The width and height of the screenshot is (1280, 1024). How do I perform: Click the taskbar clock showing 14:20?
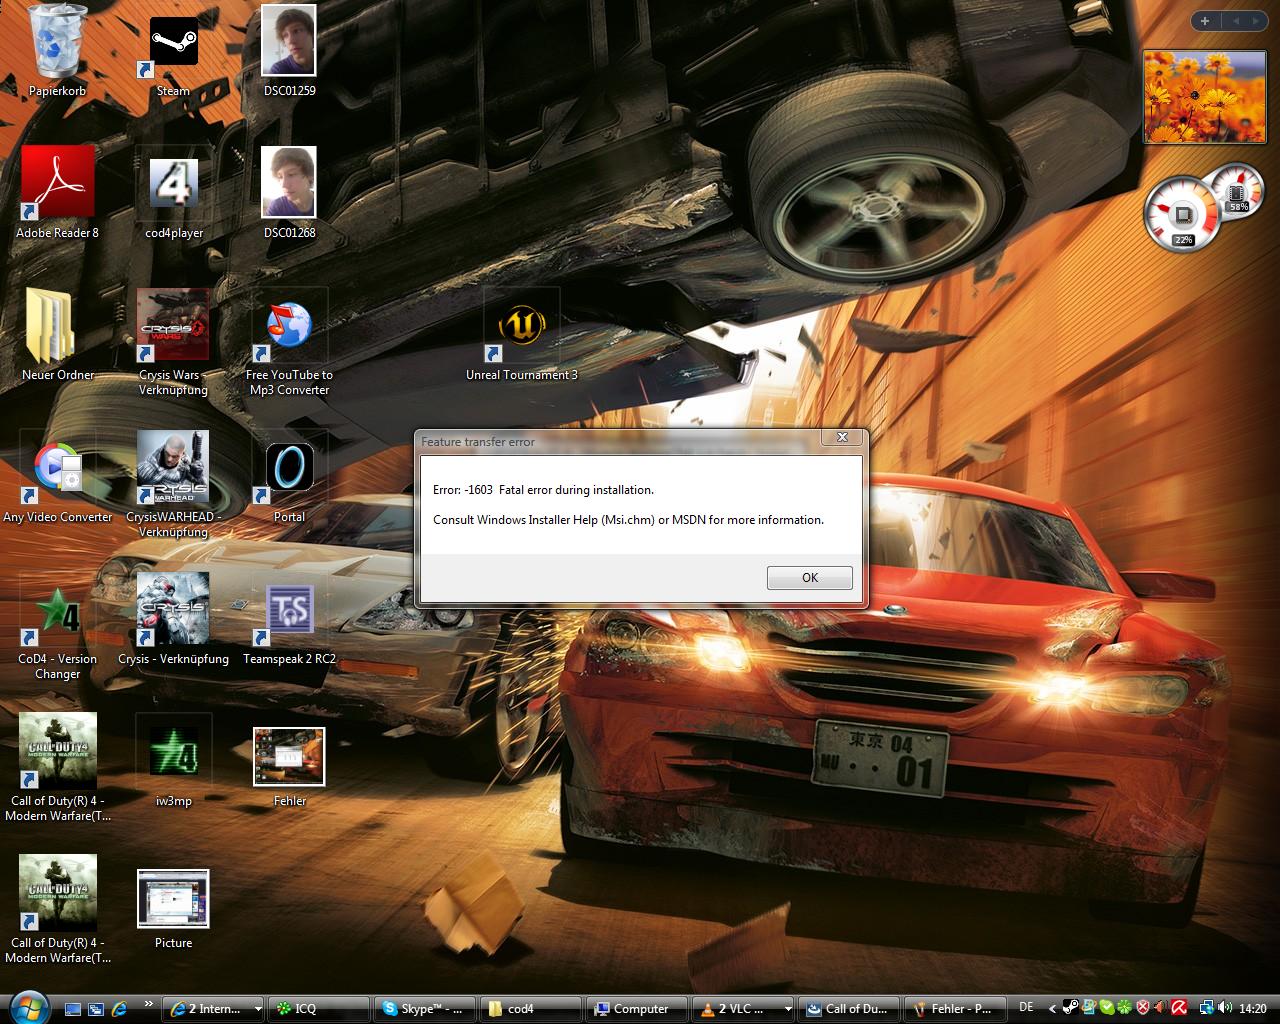[1253, 1009]
